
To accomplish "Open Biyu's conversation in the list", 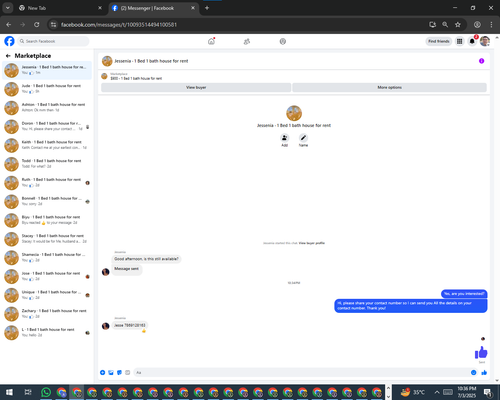I will tap(47, 220).
